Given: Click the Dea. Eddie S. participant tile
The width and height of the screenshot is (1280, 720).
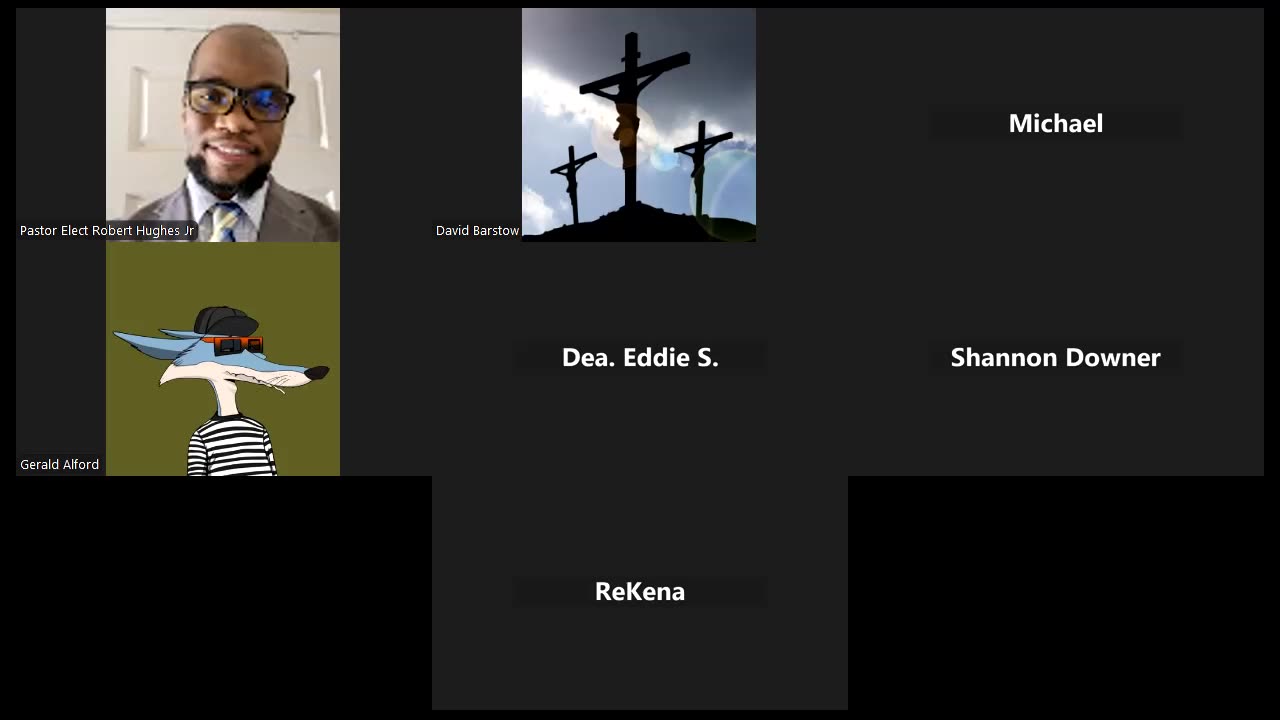Looking at the screenshot, I should [640, 359].
